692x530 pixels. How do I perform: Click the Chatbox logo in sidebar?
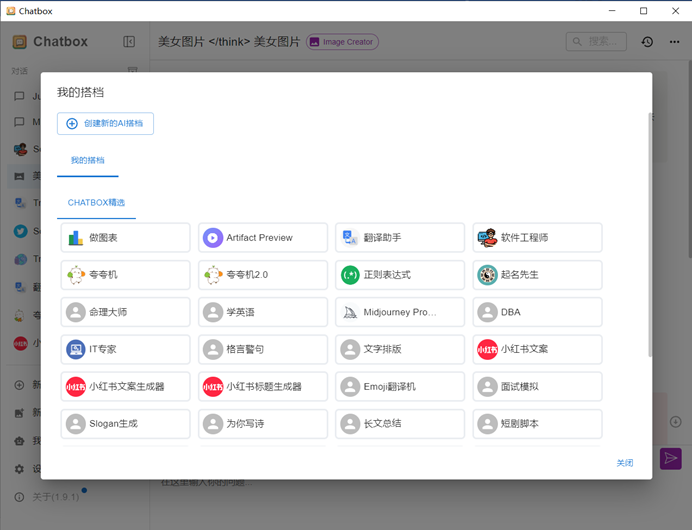pos(19,41)
